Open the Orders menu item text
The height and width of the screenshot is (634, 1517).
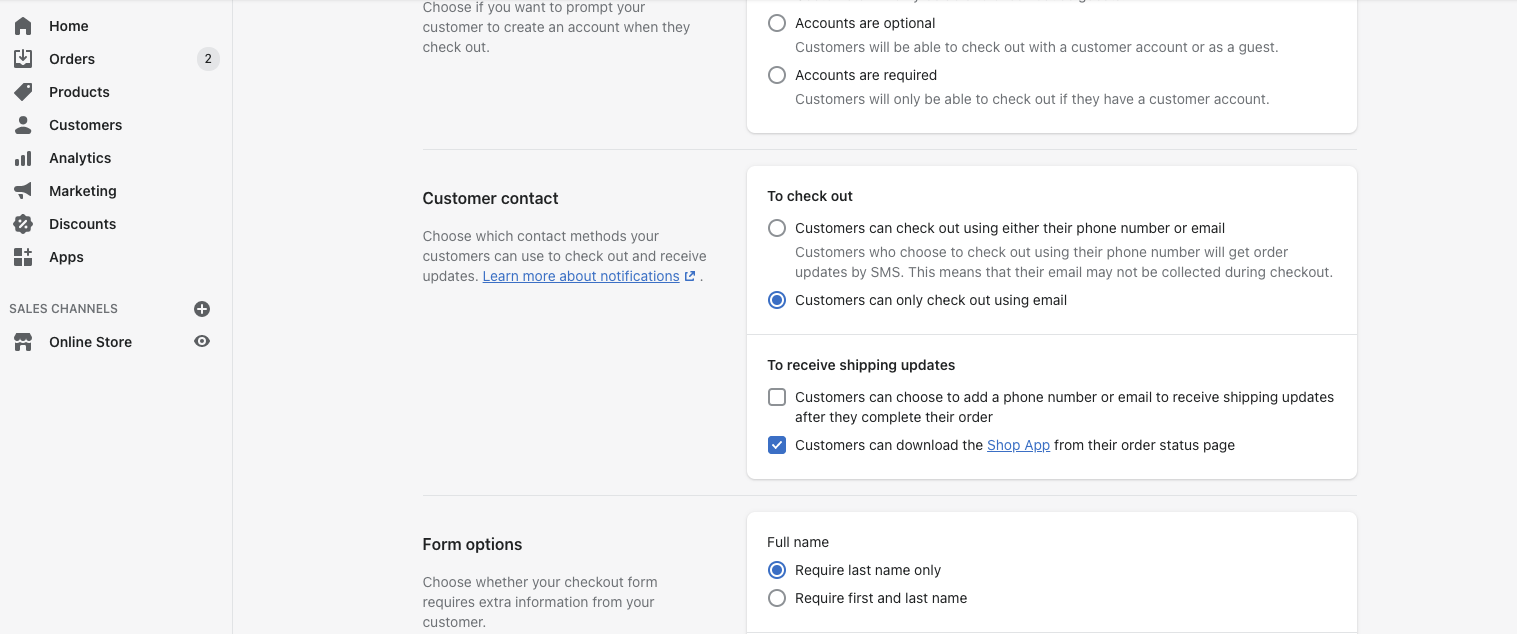(x=72, y=59)
